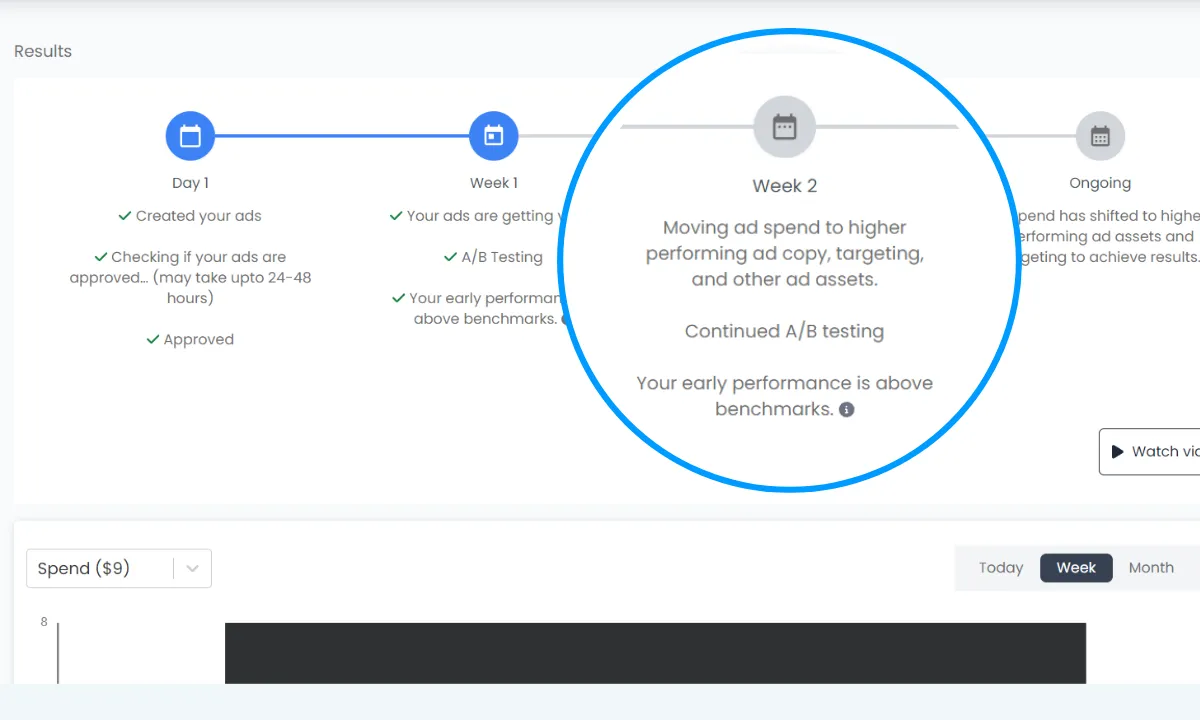Click the 'Continued A/B testing' text

pos(784,331)
